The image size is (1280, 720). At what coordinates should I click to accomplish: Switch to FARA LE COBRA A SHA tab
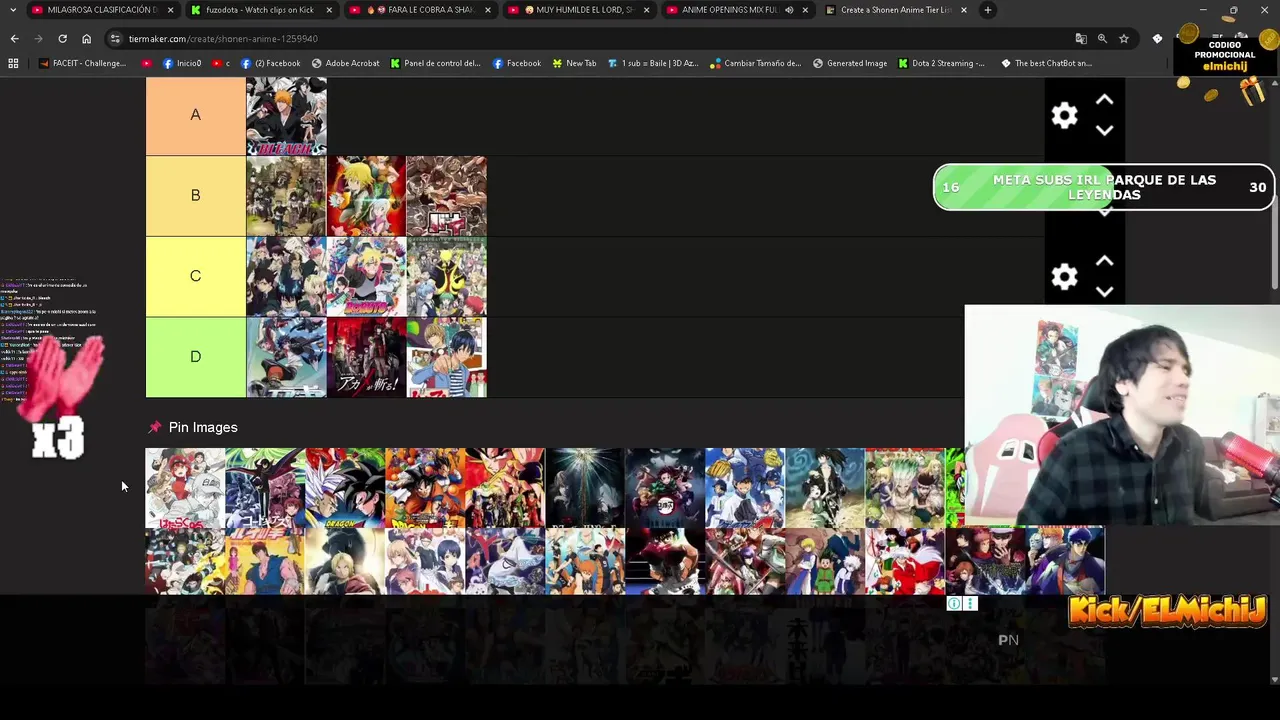420,10
